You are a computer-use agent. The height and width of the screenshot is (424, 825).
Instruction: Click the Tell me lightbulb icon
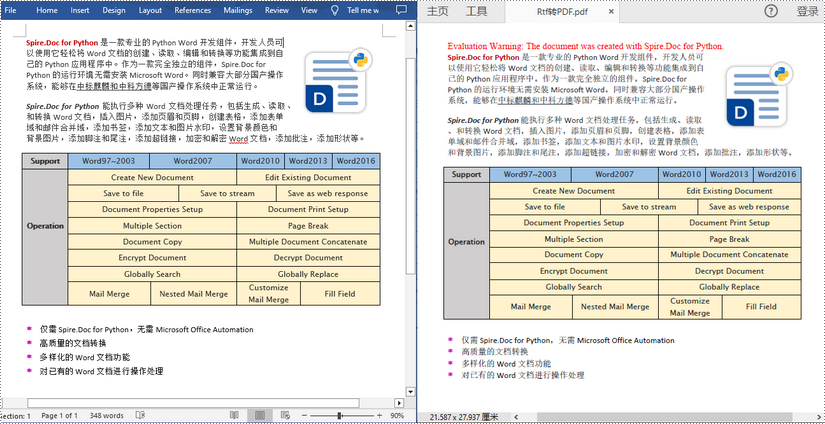click(x=335, y=10)
